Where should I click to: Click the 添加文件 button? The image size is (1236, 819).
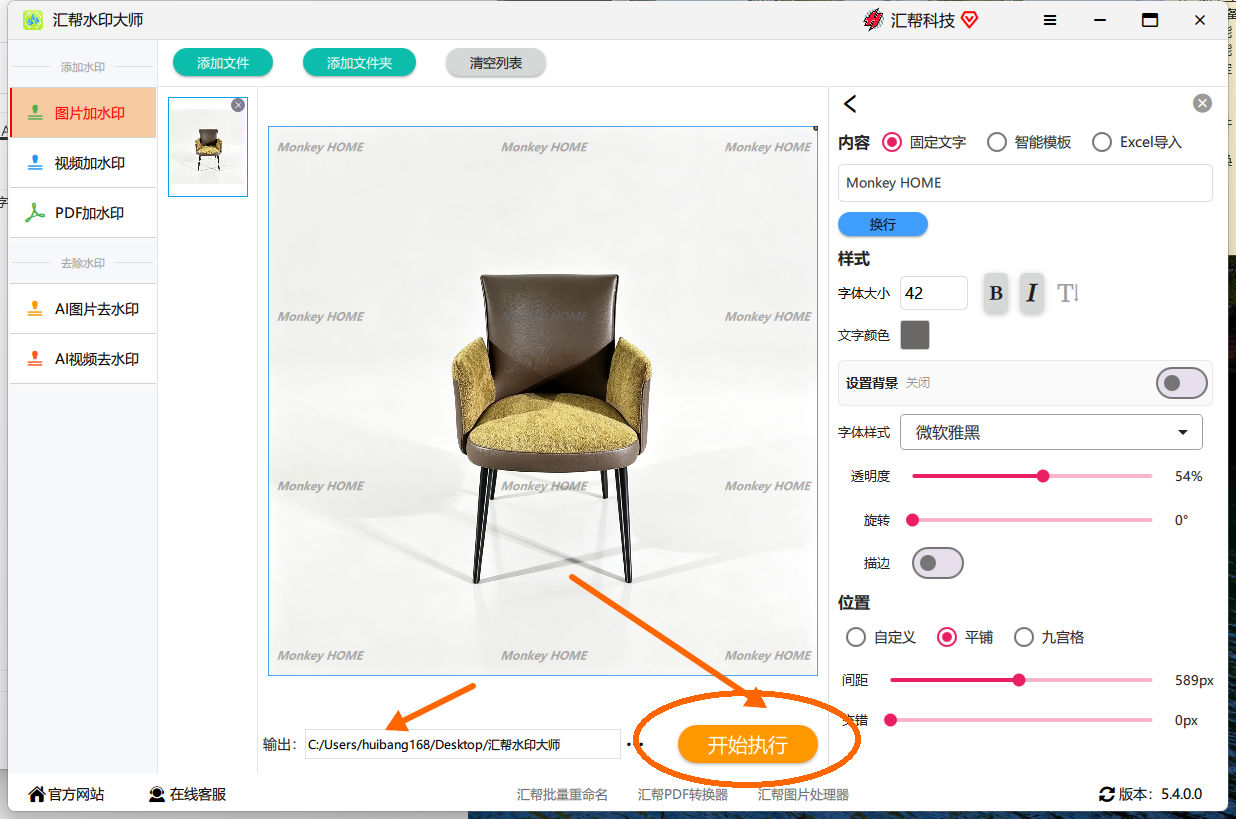point(223,63)
